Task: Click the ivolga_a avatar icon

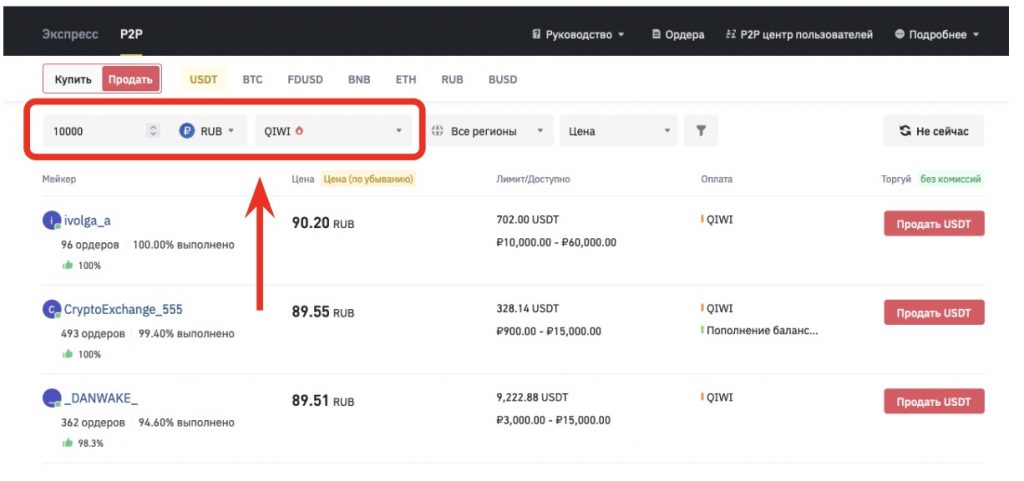Action: point(52,221)
